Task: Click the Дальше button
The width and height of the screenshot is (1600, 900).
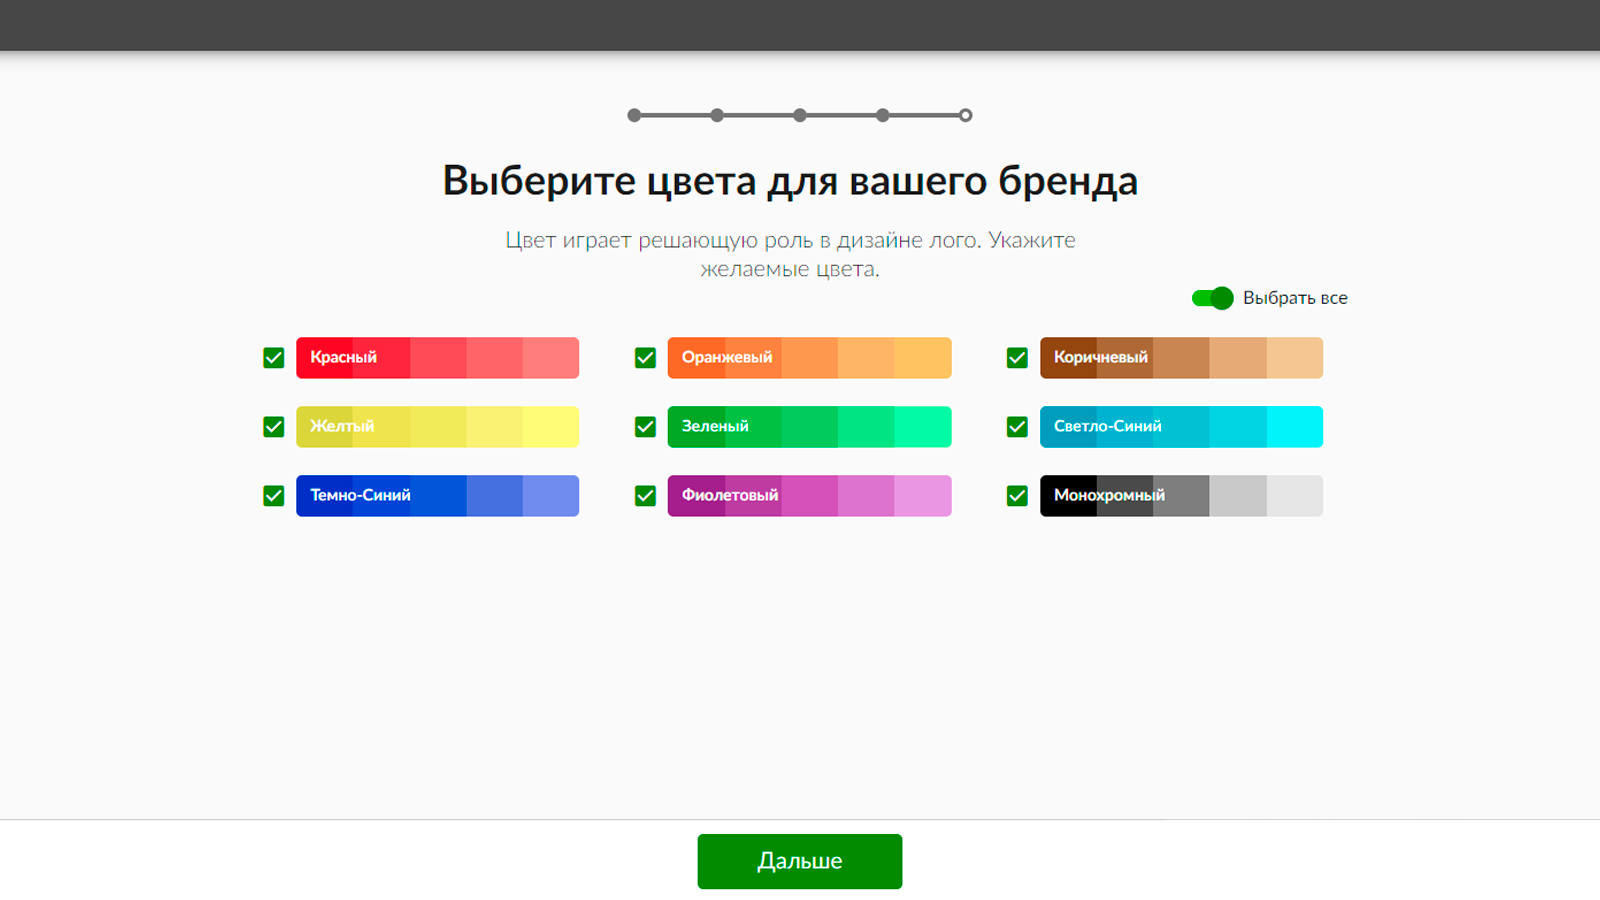Action: 800,861
